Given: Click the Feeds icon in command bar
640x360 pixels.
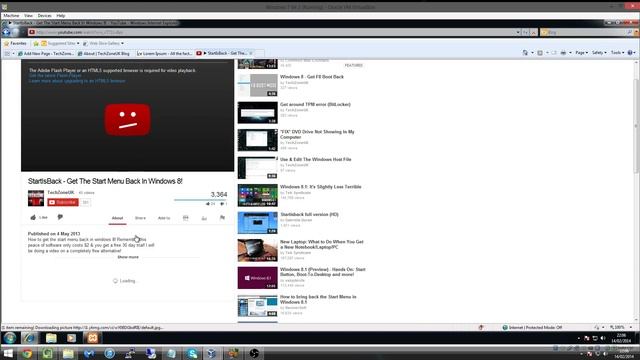Looking at the screenshot, I should (540, 53).
